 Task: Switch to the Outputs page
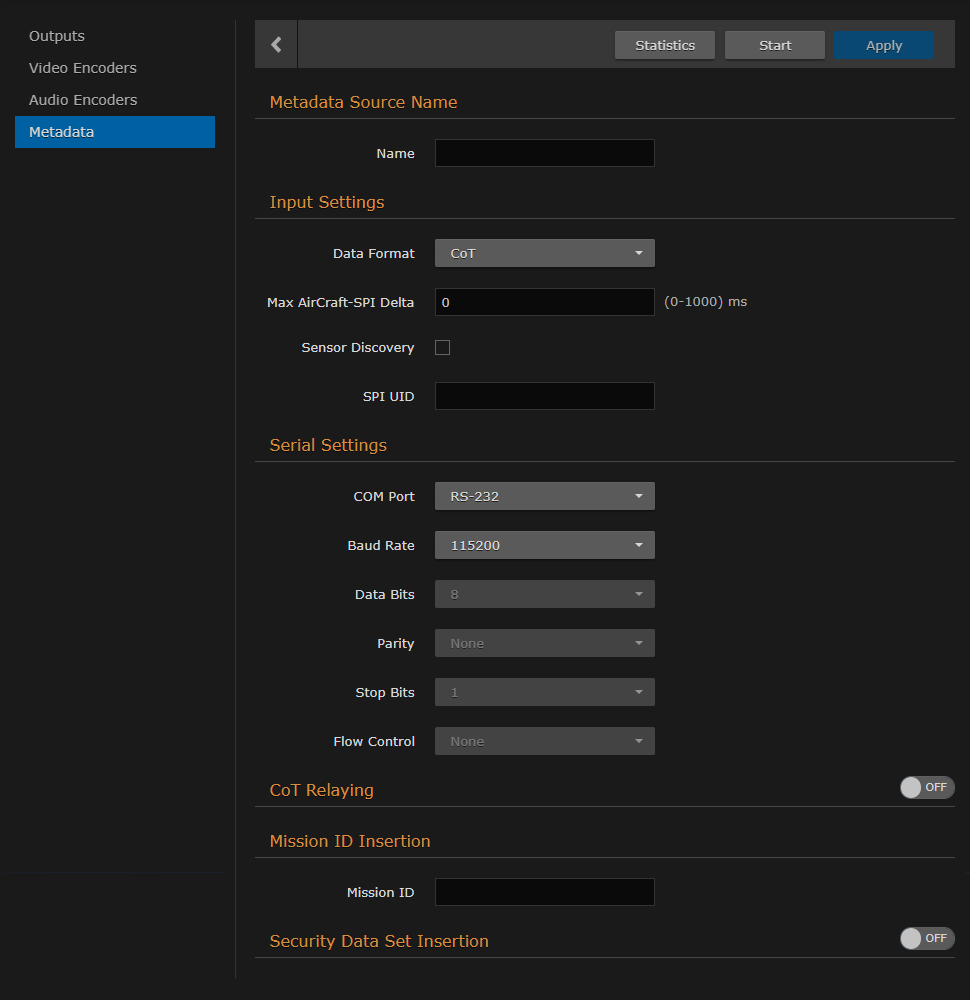point(56,35)
